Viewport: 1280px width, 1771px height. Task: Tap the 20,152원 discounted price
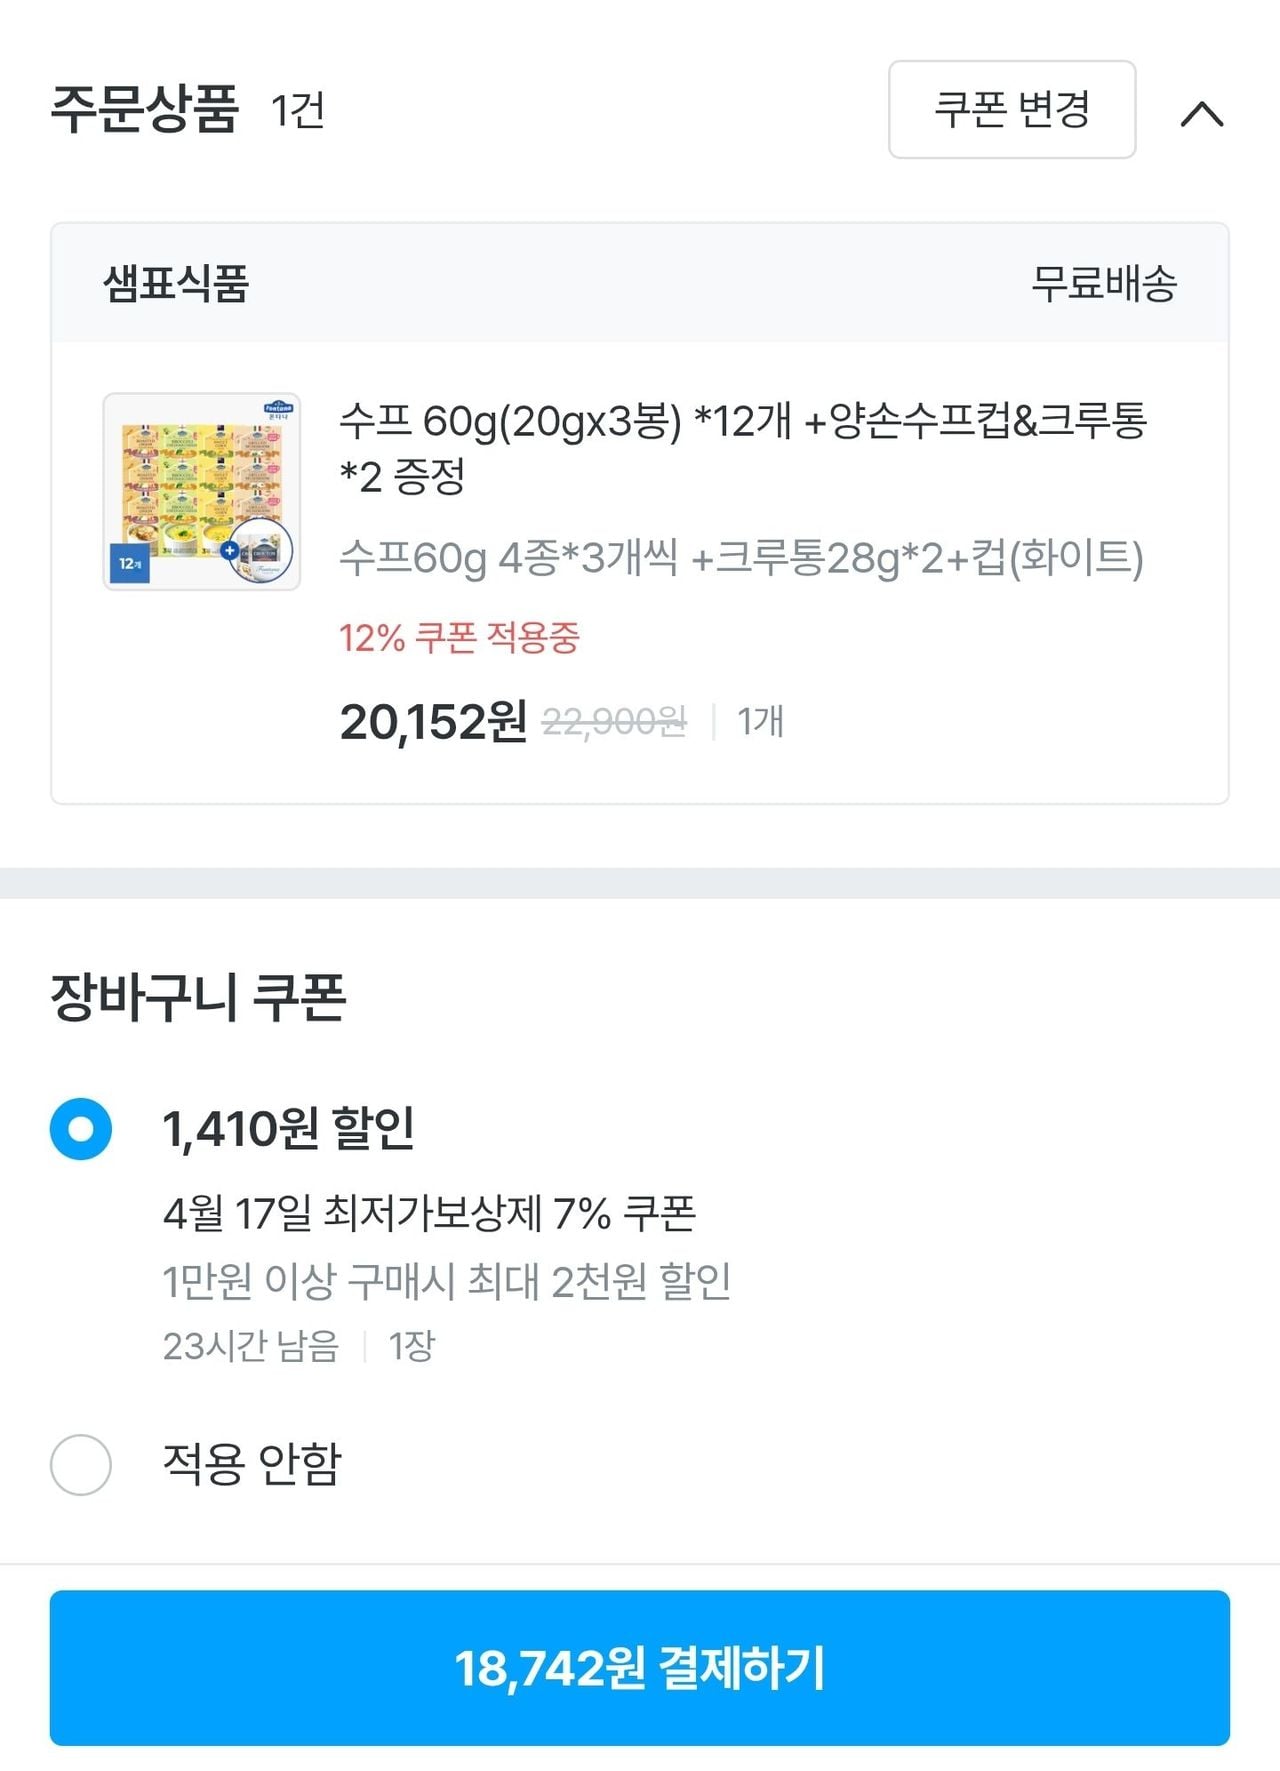[x=433, y=721]
